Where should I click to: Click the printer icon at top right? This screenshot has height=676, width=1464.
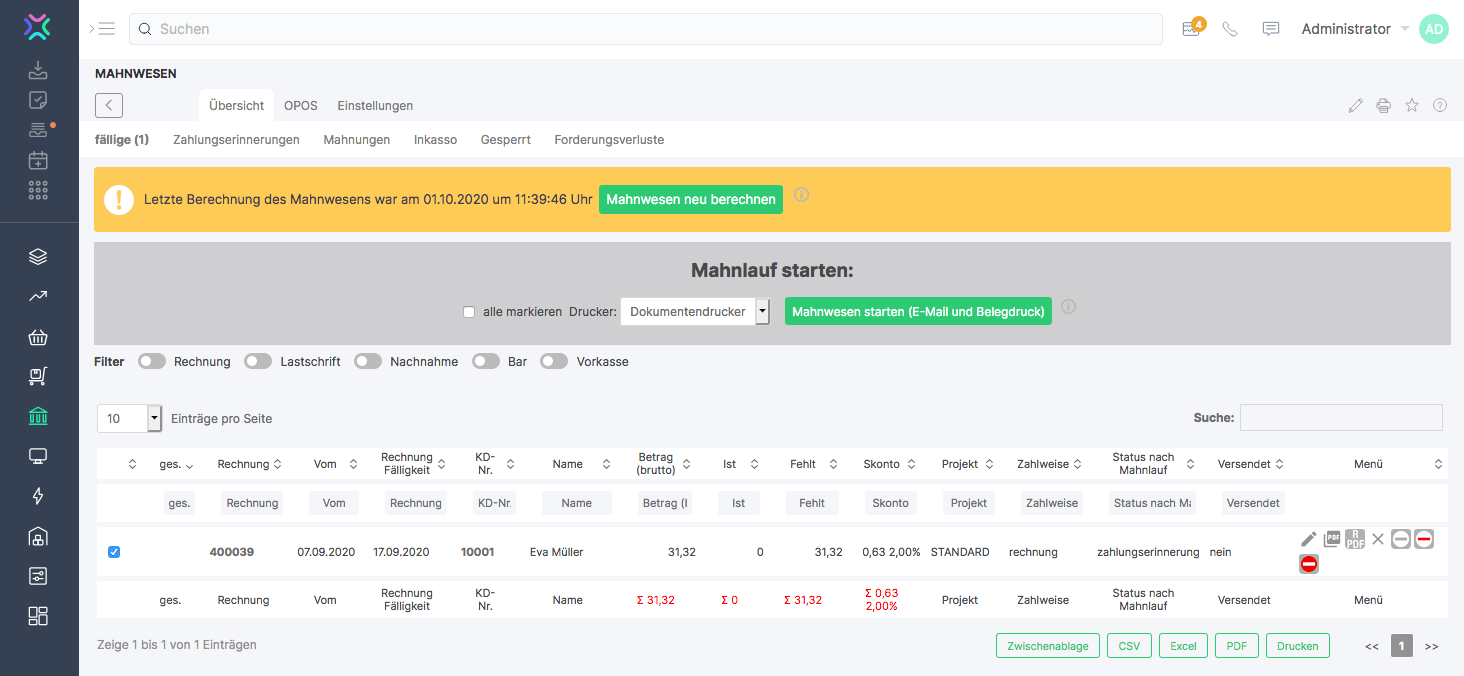tap(1384, 105)
